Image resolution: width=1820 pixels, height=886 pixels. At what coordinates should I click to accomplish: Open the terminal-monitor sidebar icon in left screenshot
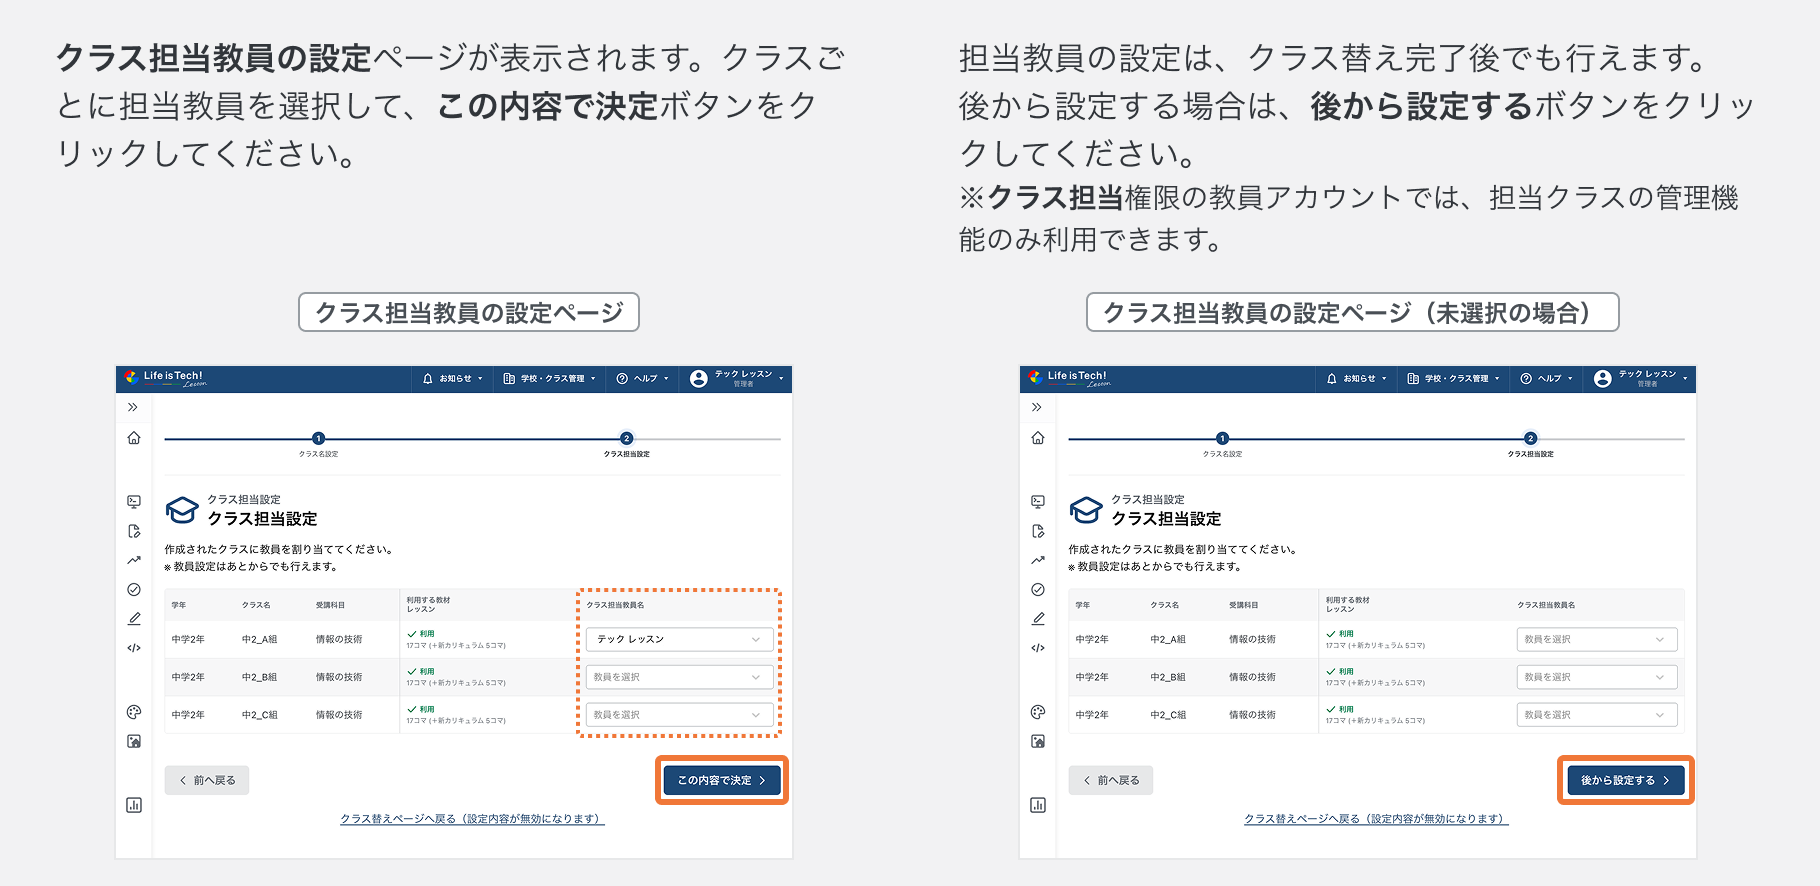click(x=134, y=502)
